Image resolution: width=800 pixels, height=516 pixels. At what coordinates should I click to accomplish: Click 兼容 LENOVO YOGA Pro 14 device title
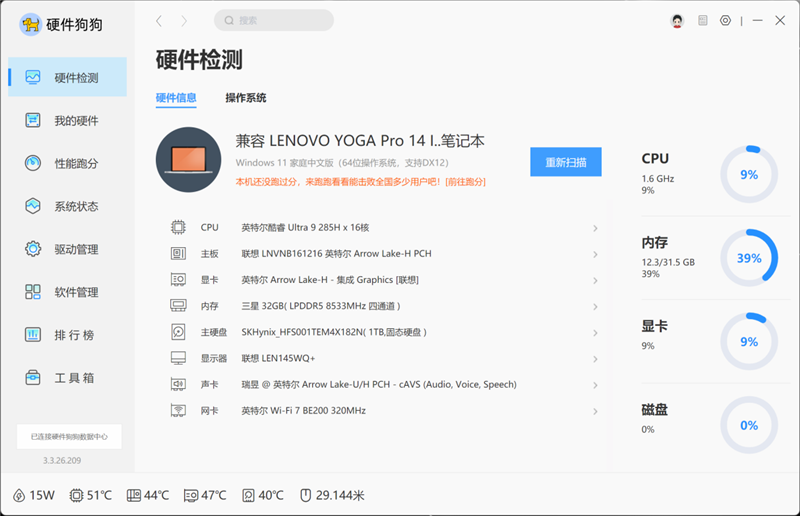coord(360,141)
